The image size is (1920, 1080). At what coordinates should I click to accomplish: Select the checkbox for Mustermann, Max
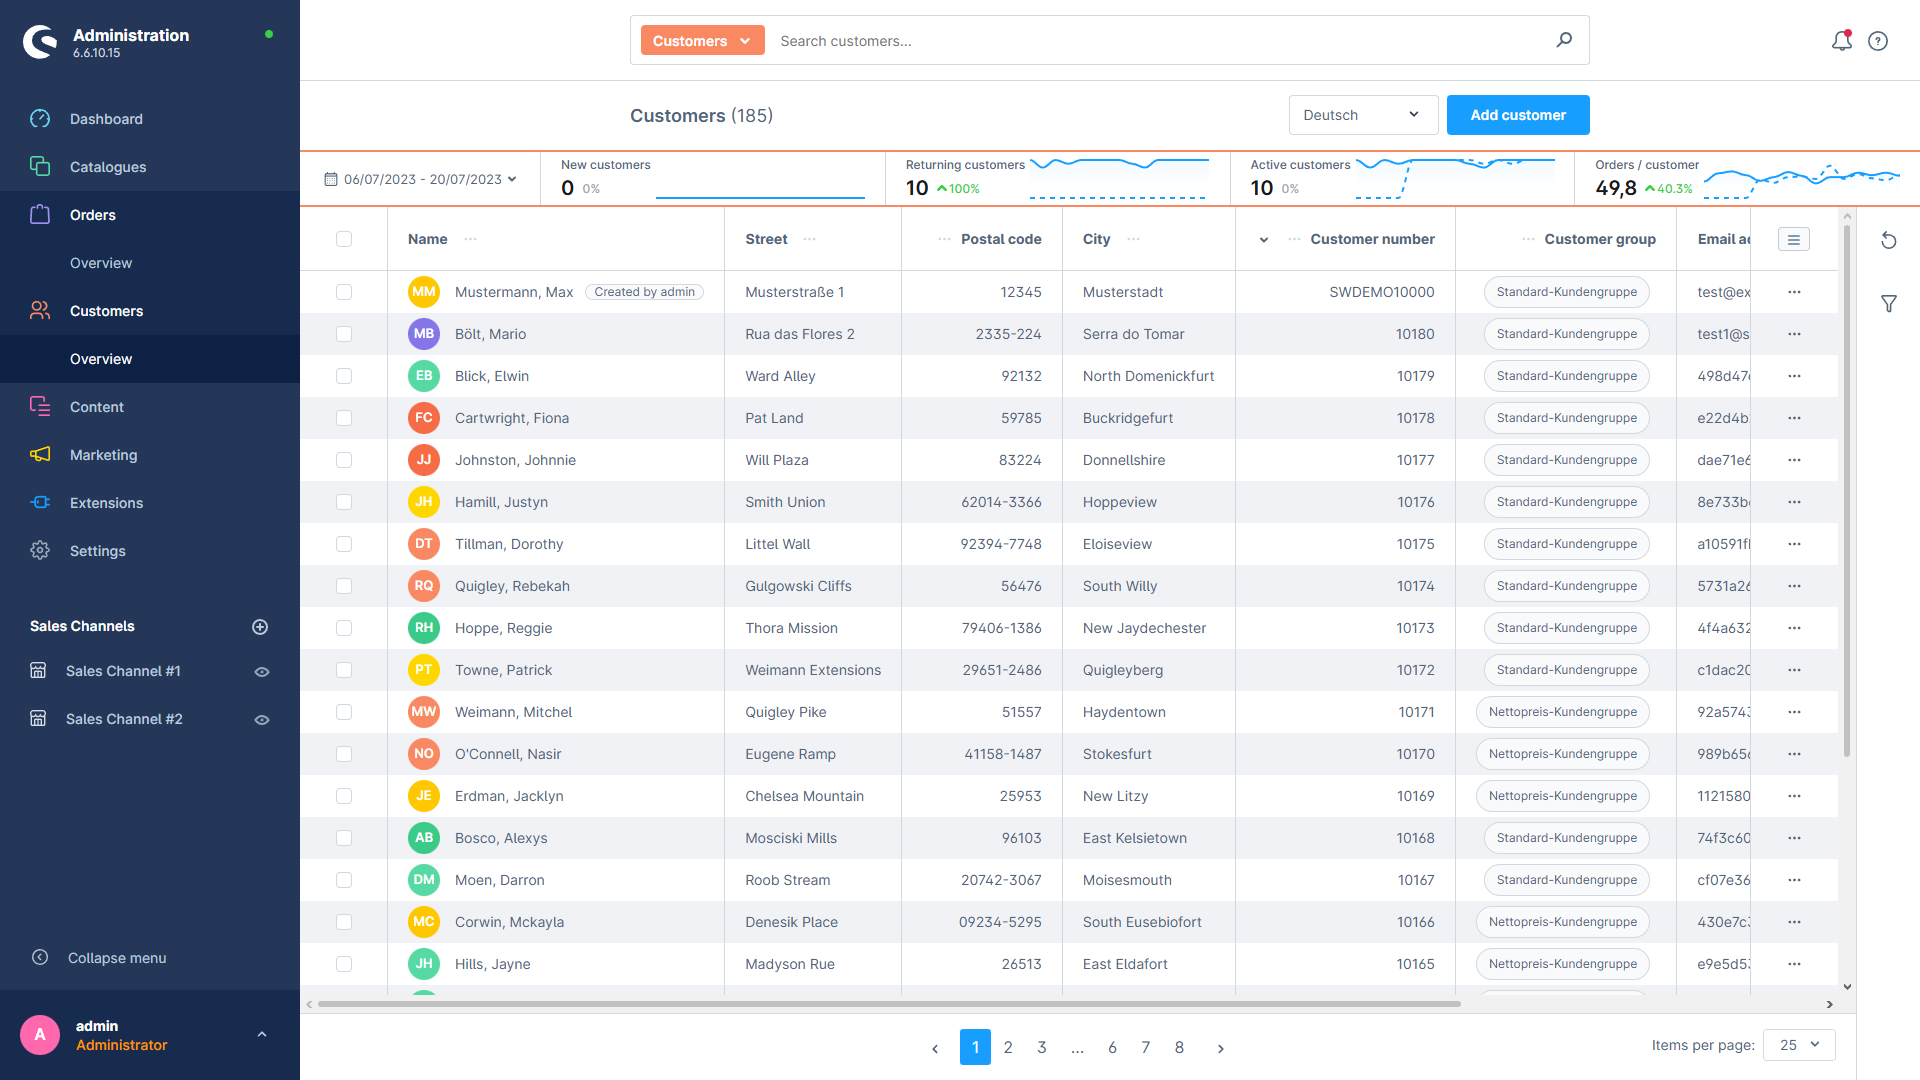344,292
